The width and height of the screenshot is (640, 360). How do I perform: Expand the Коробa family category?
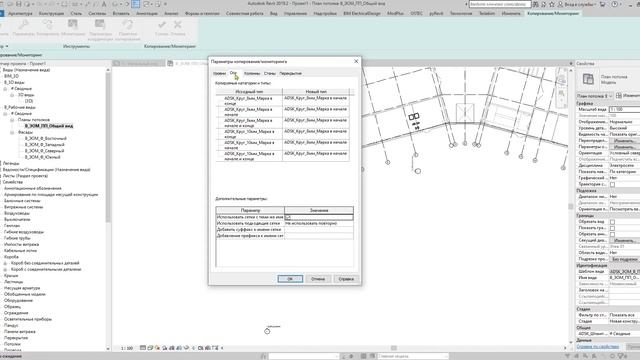pyautogui.click(x=11, y=257)
